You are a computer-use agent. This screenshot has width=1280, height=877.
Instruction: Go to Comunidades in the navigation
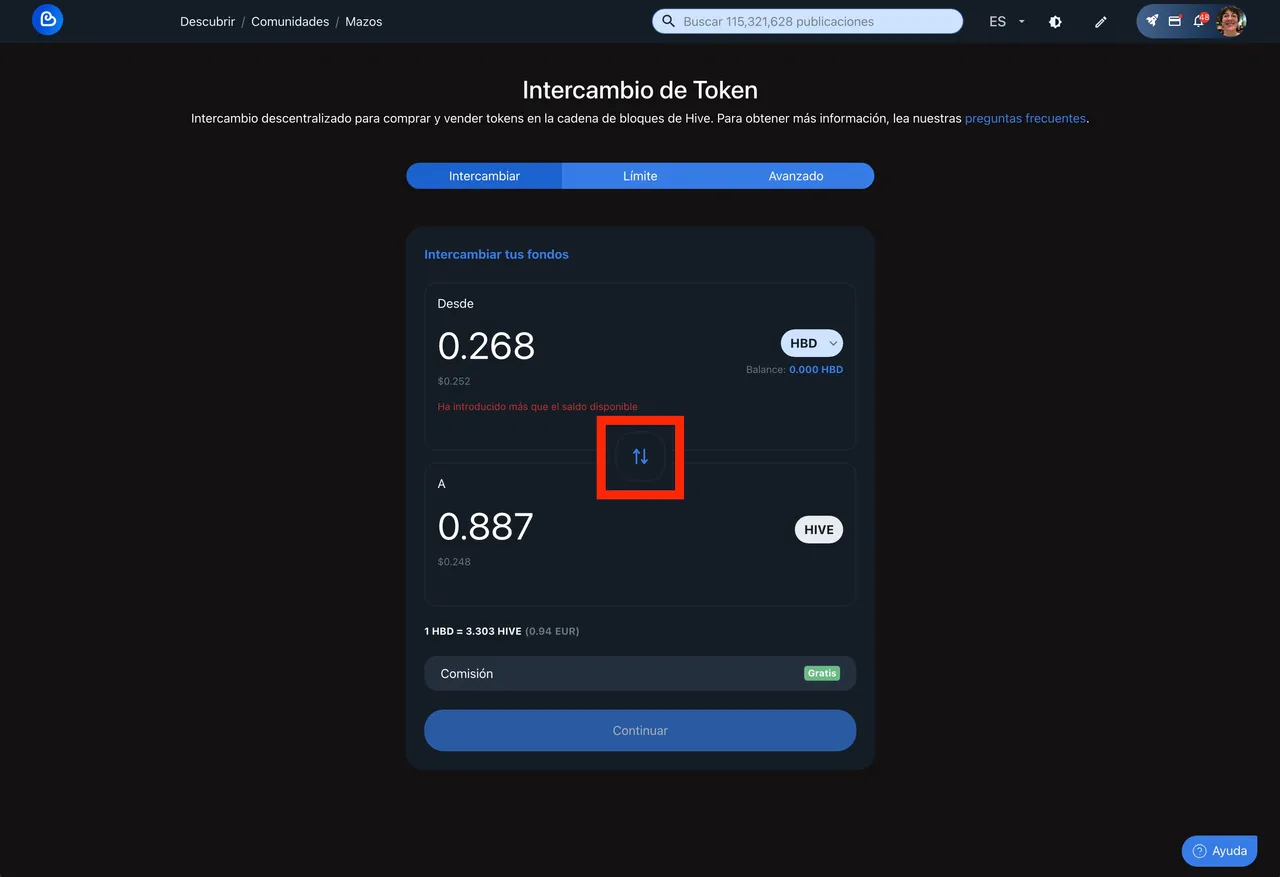(x=290, y=21)
